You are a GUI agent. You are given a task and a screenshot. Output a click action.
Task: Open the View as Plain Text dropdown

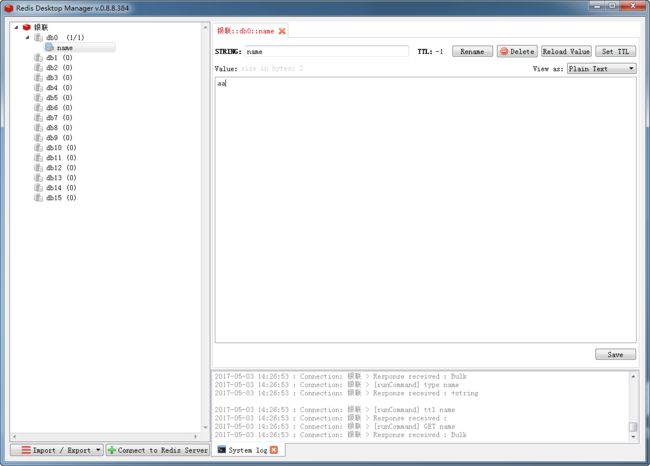(x=601, y=69)
